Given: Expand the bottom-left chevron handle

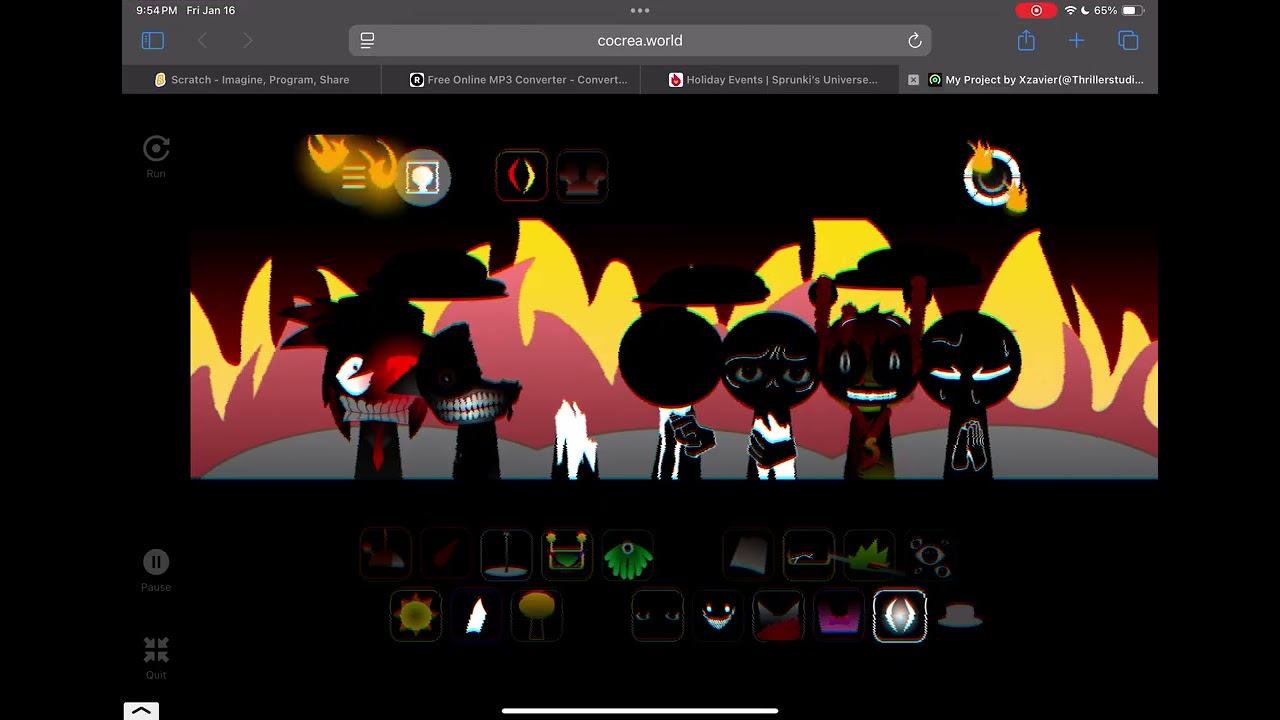Looking at the screenshot, I should pyautogui.click(x=141, y=711).
